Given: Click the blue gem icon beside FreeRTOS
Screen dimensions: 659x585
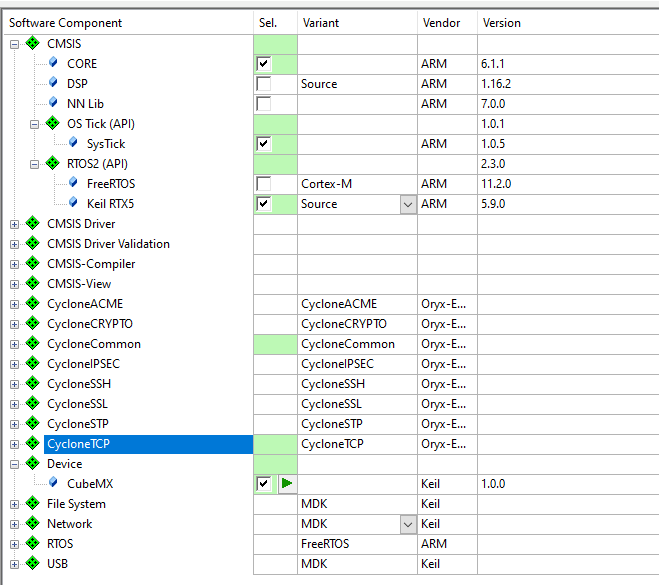Looking at the screenshot, I should click(74, 184).
